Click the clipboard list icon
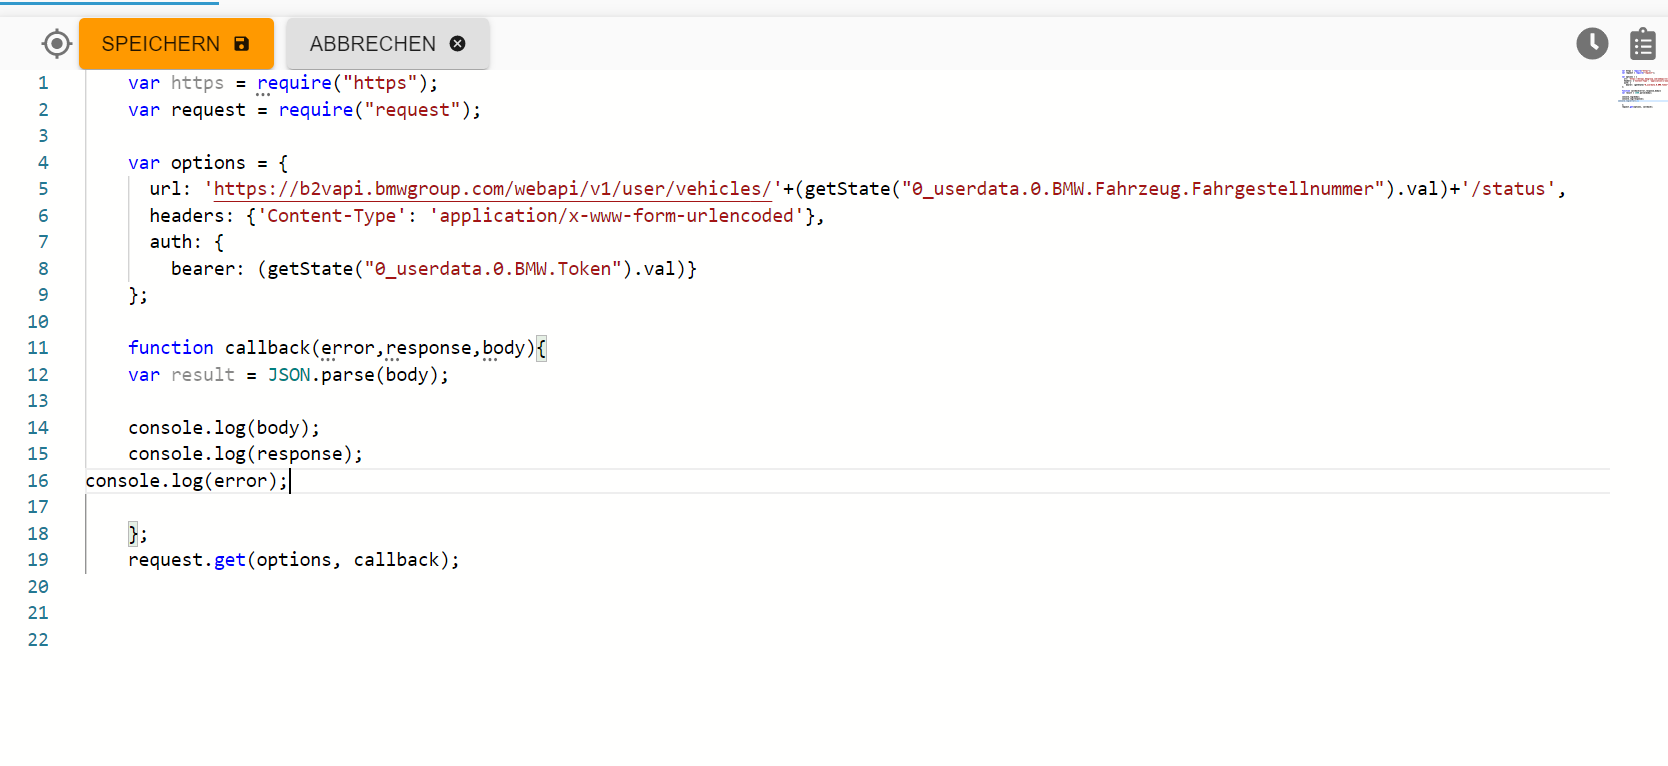 click(1642, 44)
